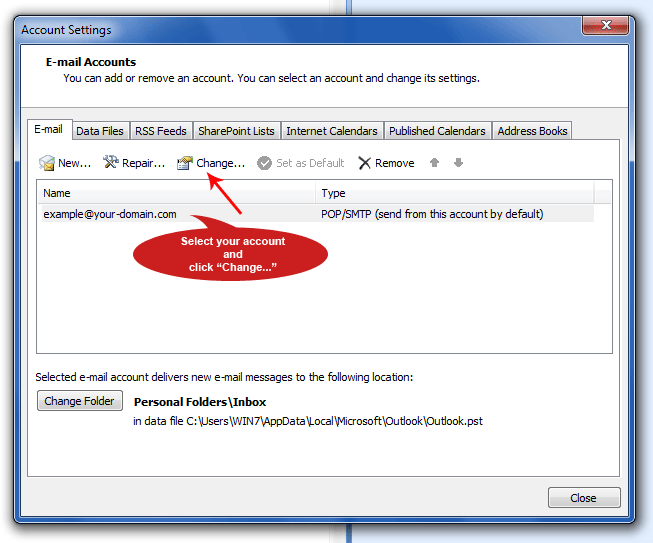Click the Change account icon
Image resolution: width=653 pixels, height=543 pixels.
(x=184, y=163)
